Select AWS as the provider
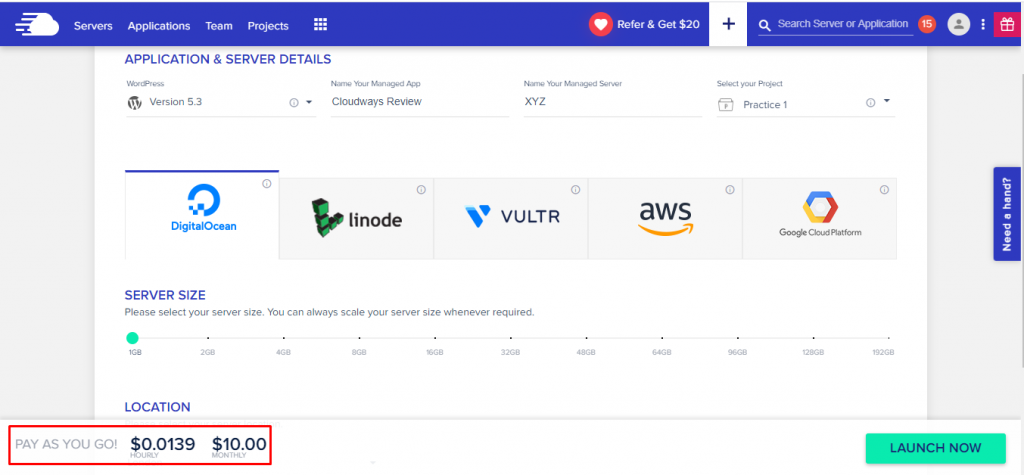This screenshot has height=475, width=1024. tap(664, 216)
